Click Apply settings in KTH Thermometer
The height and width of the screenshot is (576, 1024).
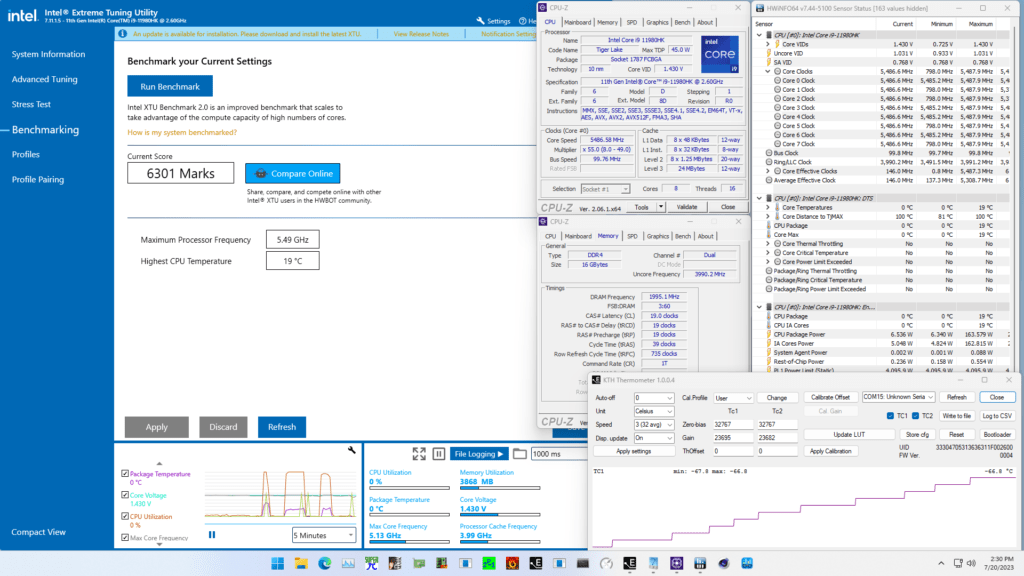(x=633, y=451)
